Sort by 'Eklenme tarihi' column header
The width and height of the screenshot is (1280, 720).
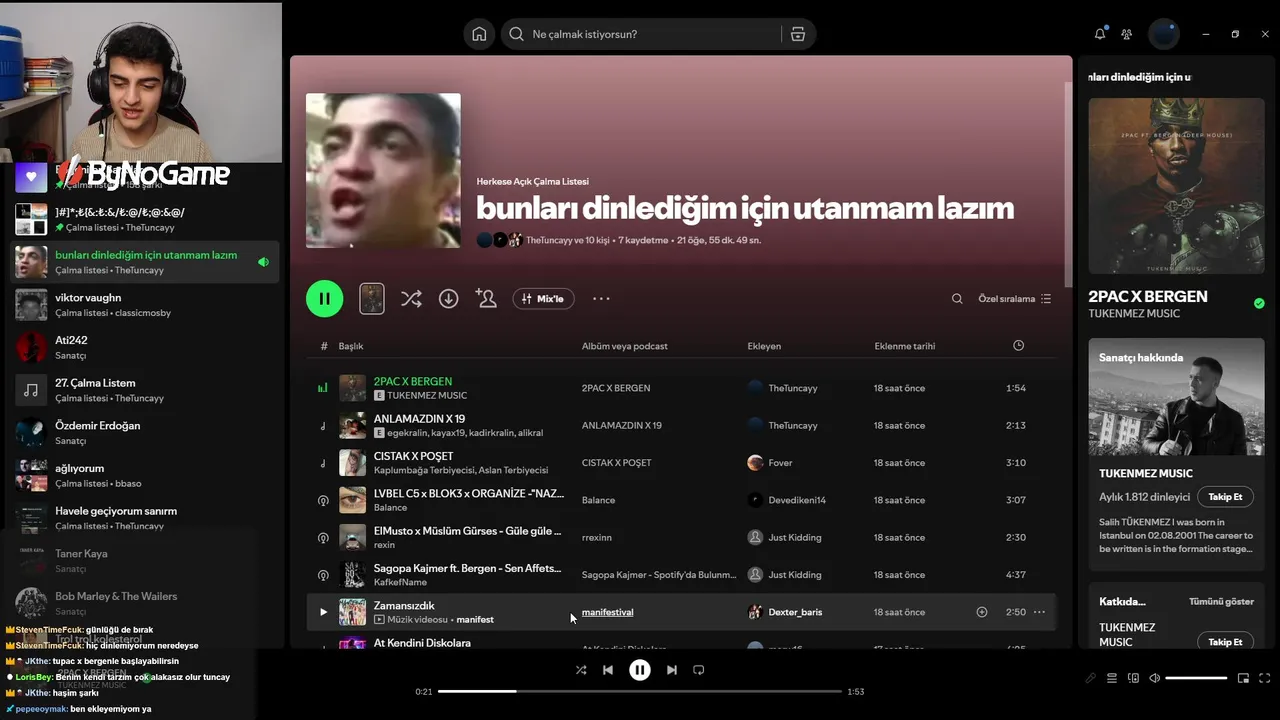tap(905, 346)
